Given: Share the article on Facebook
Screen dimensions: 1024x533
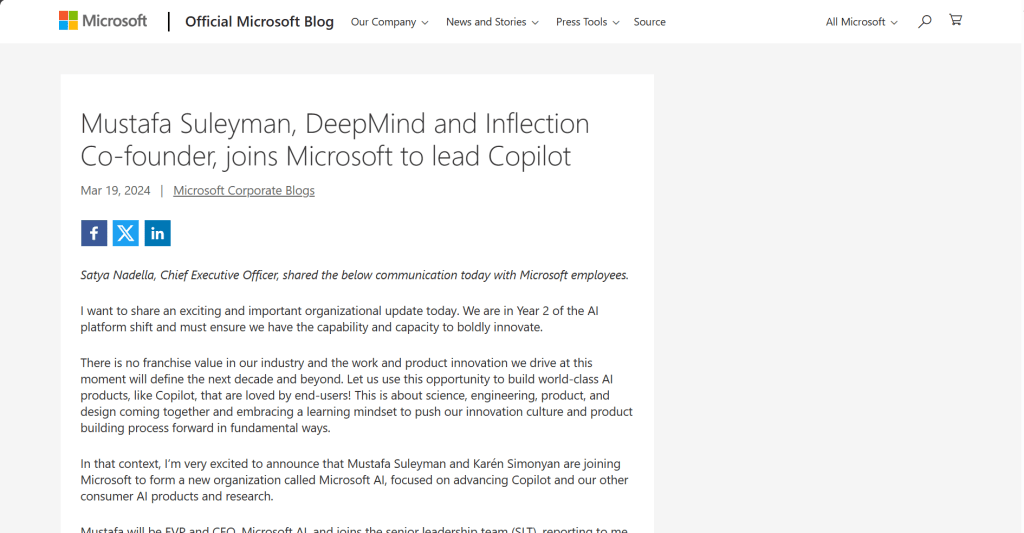Looking at the screenshot, I should coord(94,233).
